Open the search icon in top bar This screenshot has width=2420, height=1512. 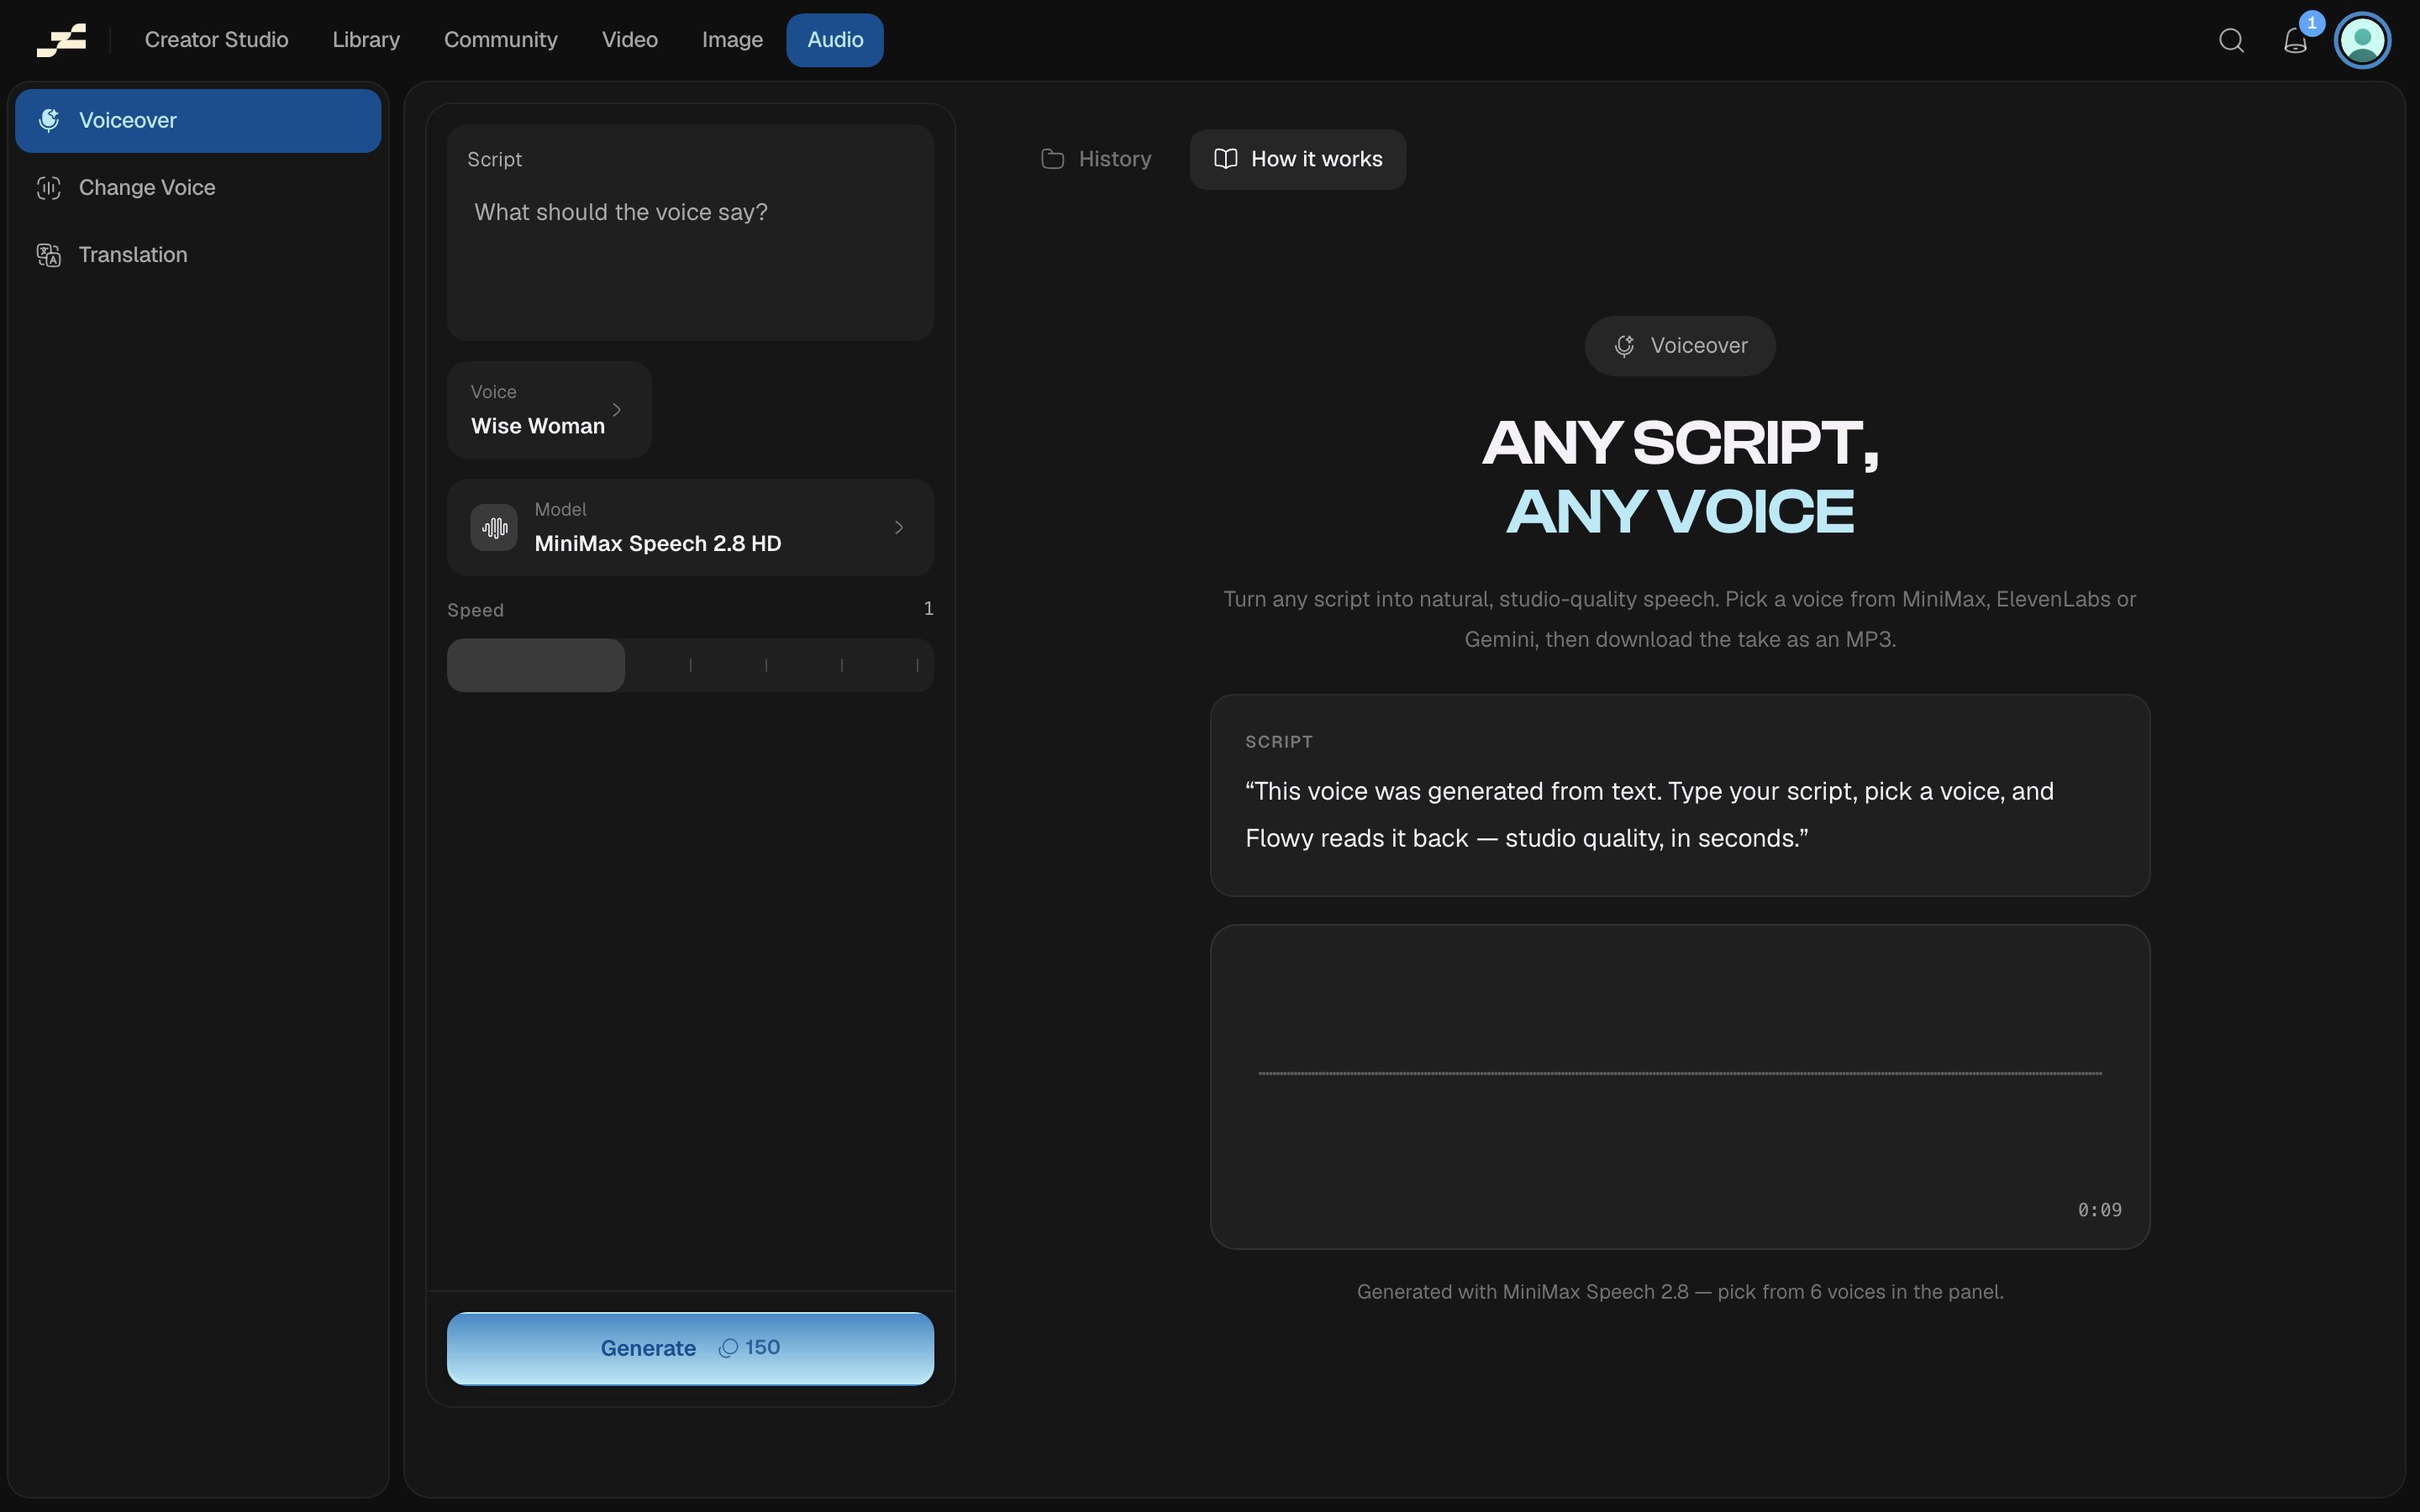(x=2231, y=40)
